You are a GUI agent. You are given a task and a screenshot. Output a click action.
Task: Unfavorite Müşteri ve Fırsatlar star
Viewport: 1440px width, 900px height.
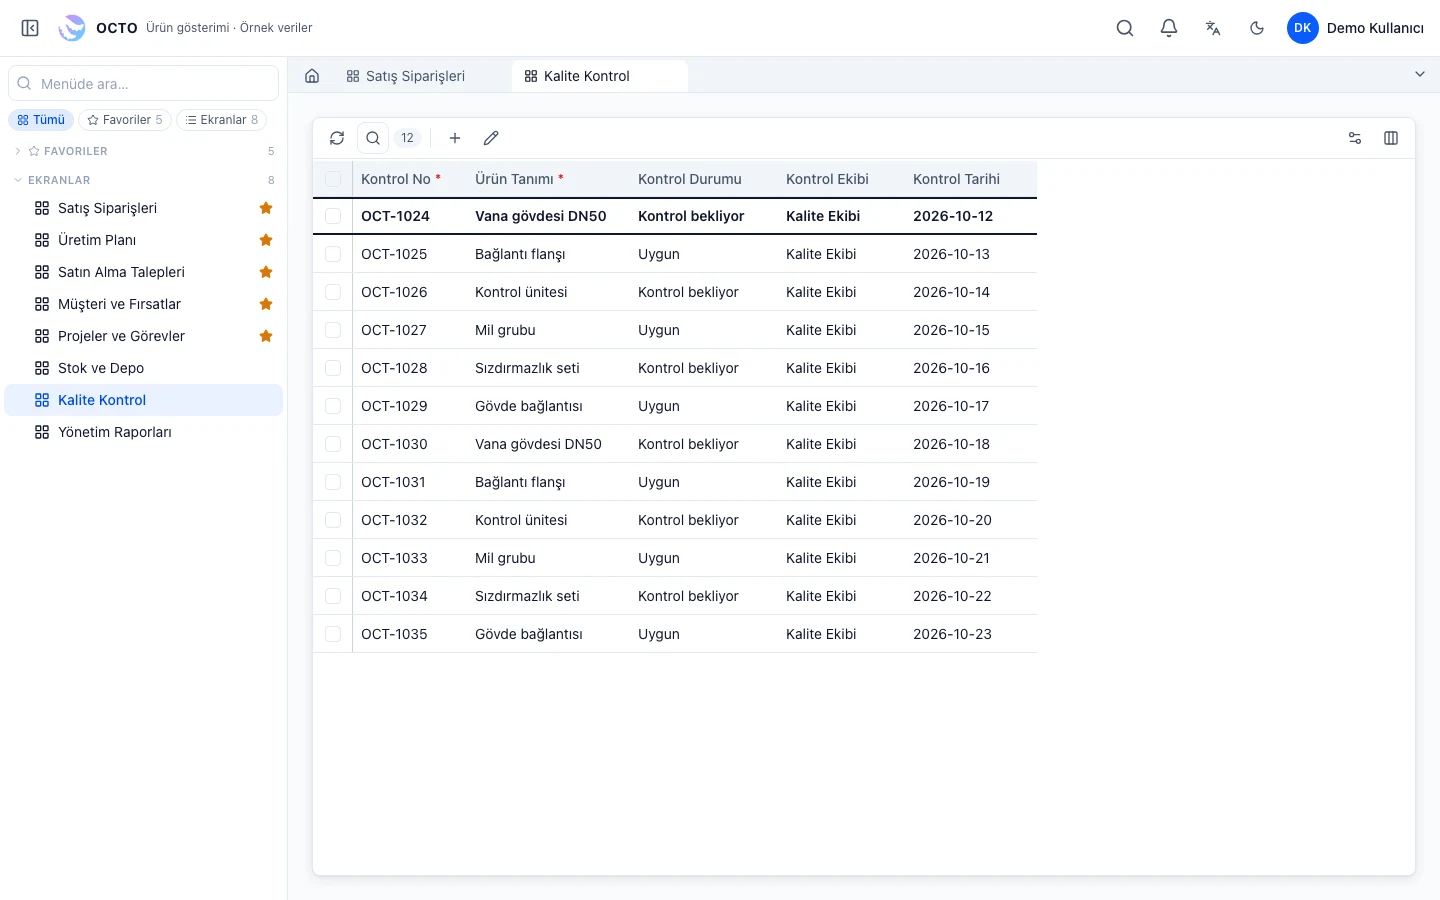point(266,304)
